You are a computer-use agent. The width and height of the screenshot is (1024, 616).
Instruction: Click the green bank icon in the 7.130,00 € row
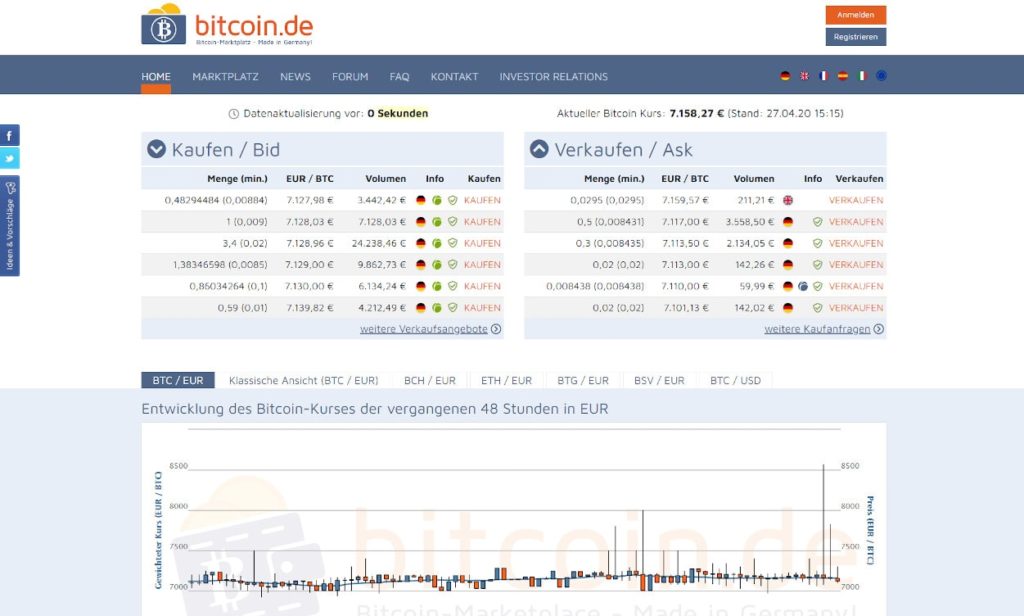437,287
